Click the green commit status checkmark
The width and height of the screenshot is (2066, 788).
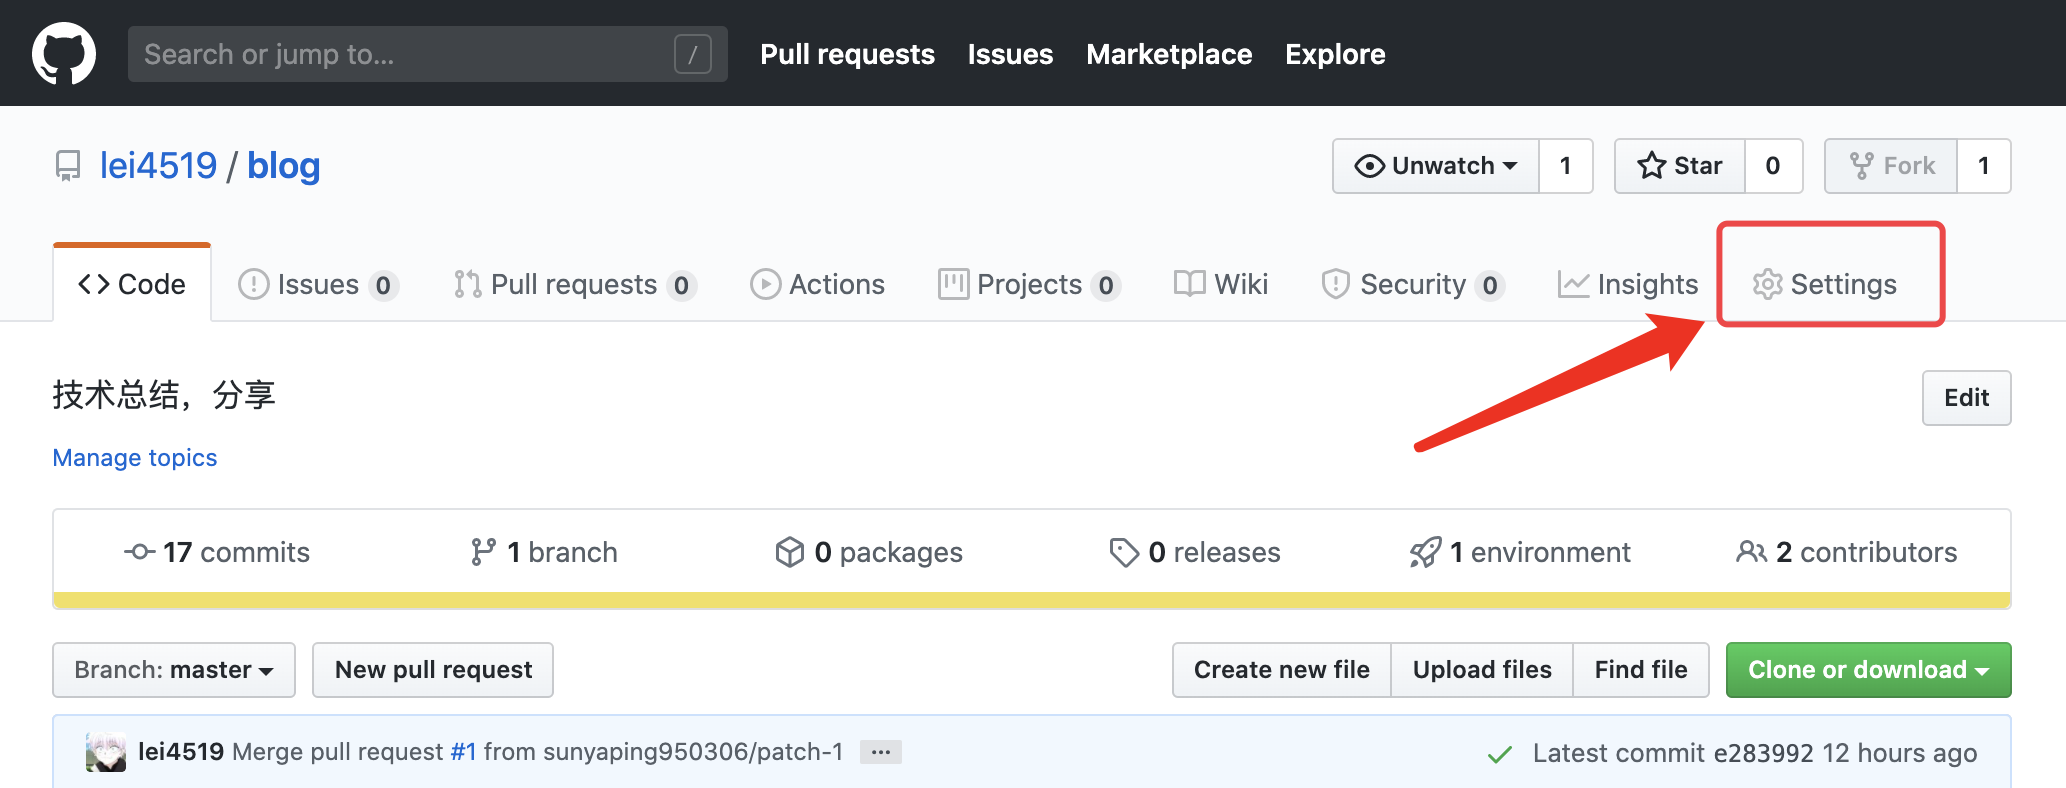[x=1499, y=754]
